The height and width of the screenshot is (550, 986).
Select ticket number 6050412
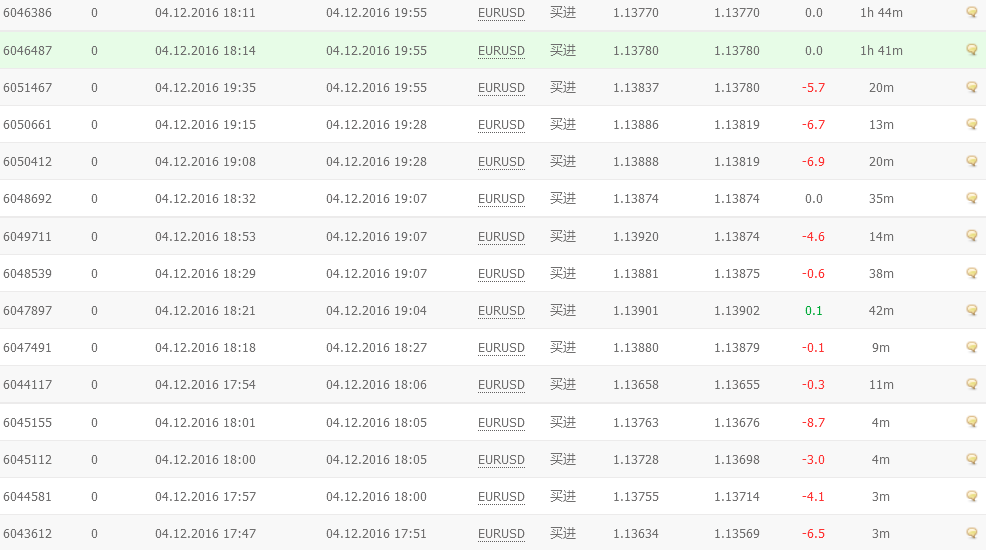pyautogui.click(x=28, y=162)
